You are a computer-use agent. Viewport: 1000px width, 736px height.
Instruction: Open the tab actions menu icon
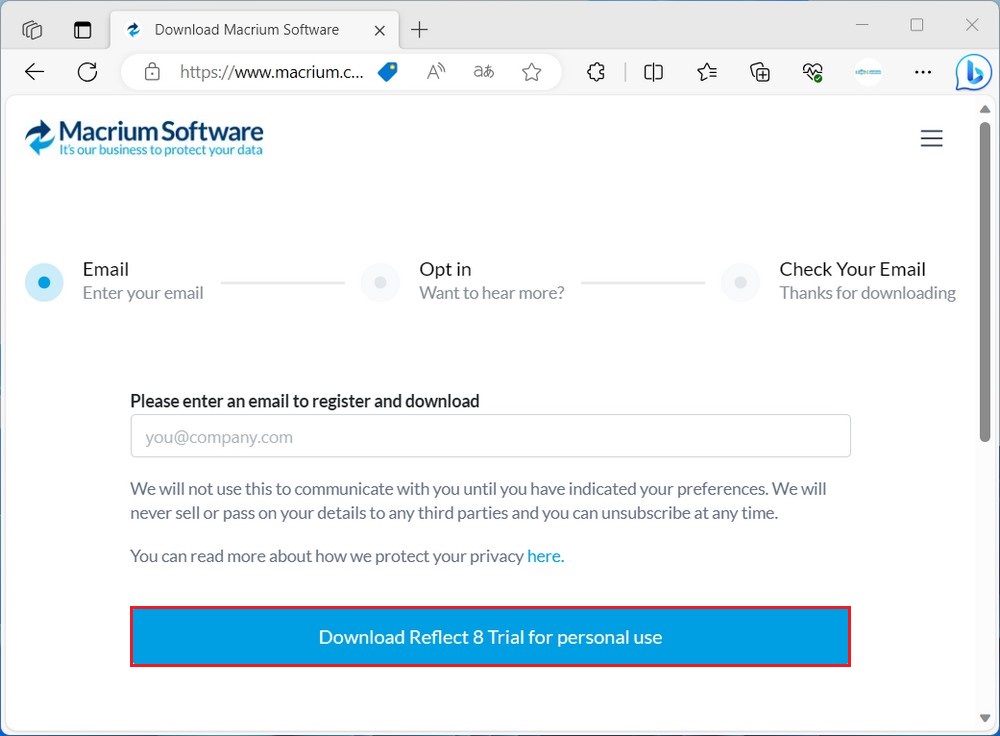(x=83, y=29)
